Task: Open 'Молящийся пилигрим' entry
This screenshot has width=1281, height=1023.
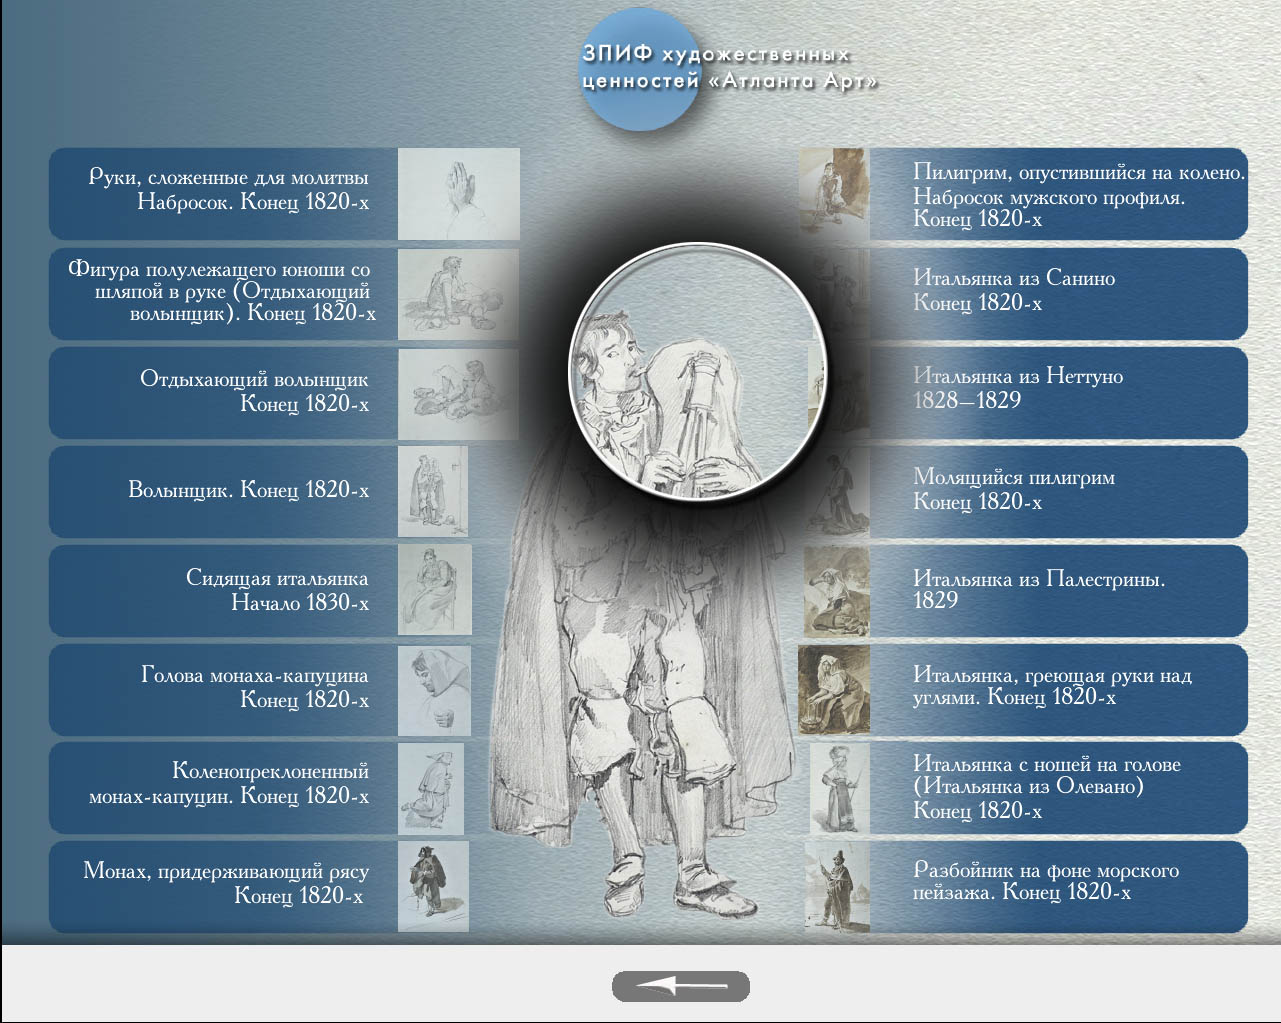Action: tap(1013, 489)
